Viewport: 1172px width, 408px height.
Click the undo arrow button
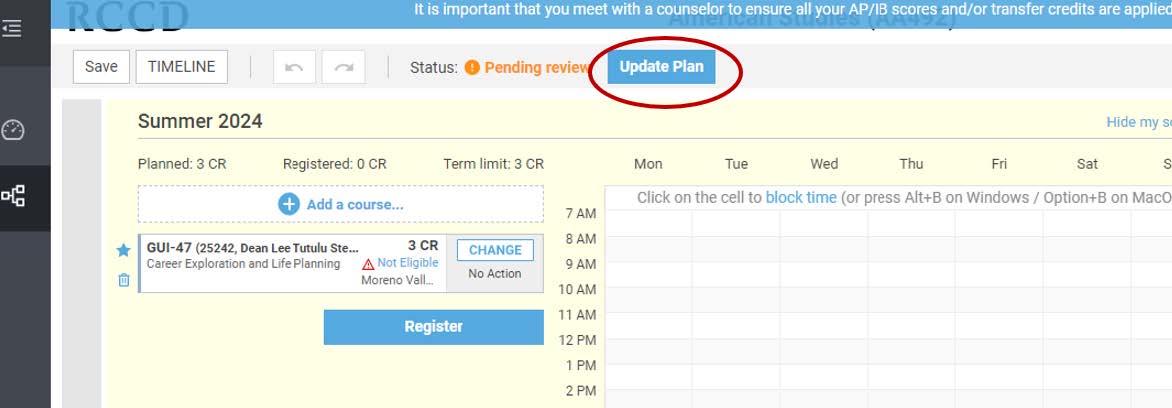tap(294, 67)
